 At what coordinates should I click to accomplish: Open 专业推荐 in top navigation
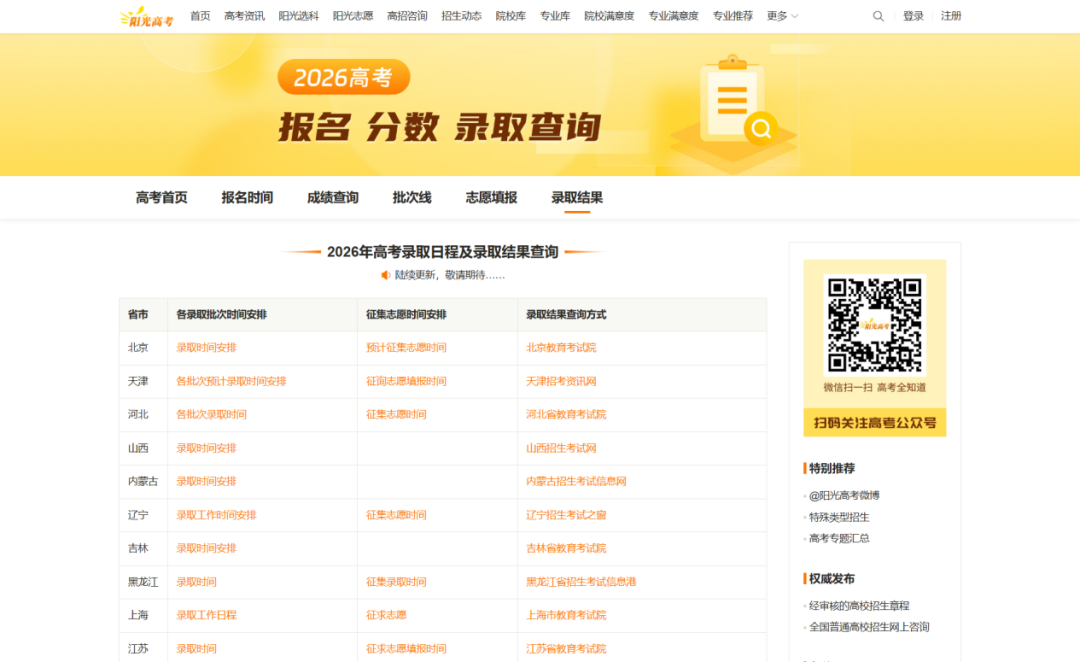pyautogui.click(x=732, y=16)
